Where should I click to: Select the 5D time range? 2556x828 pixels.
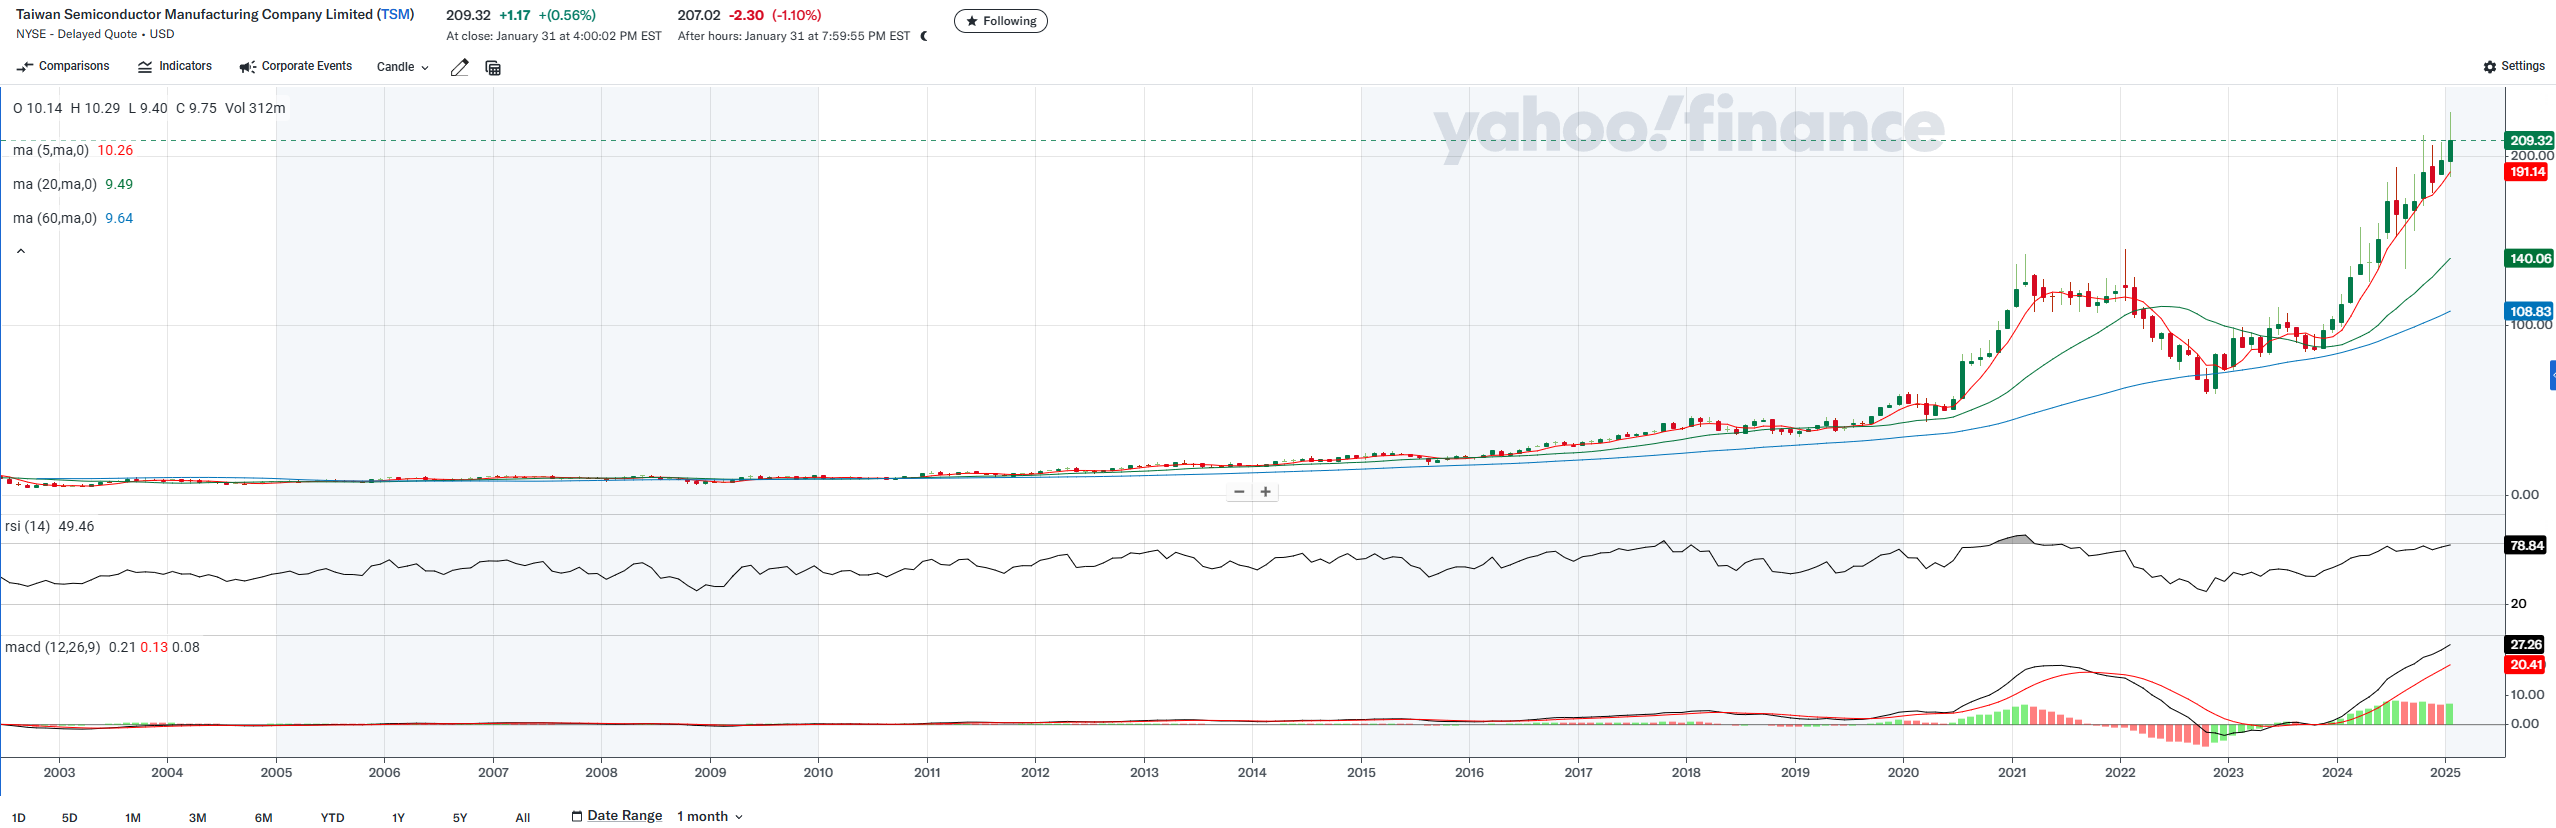[69, 817]
